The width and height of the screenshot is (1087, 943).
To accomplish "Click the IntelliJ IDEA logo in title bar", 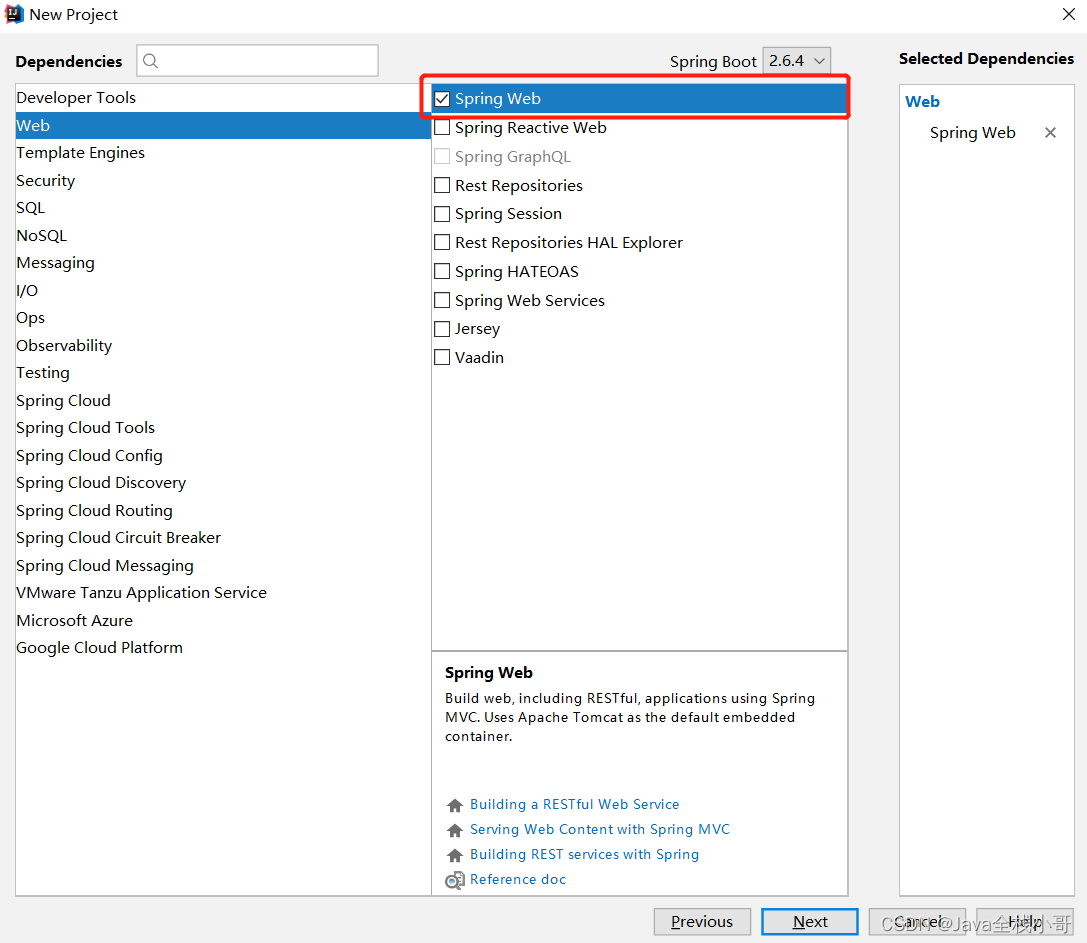I will pos(14,14).
